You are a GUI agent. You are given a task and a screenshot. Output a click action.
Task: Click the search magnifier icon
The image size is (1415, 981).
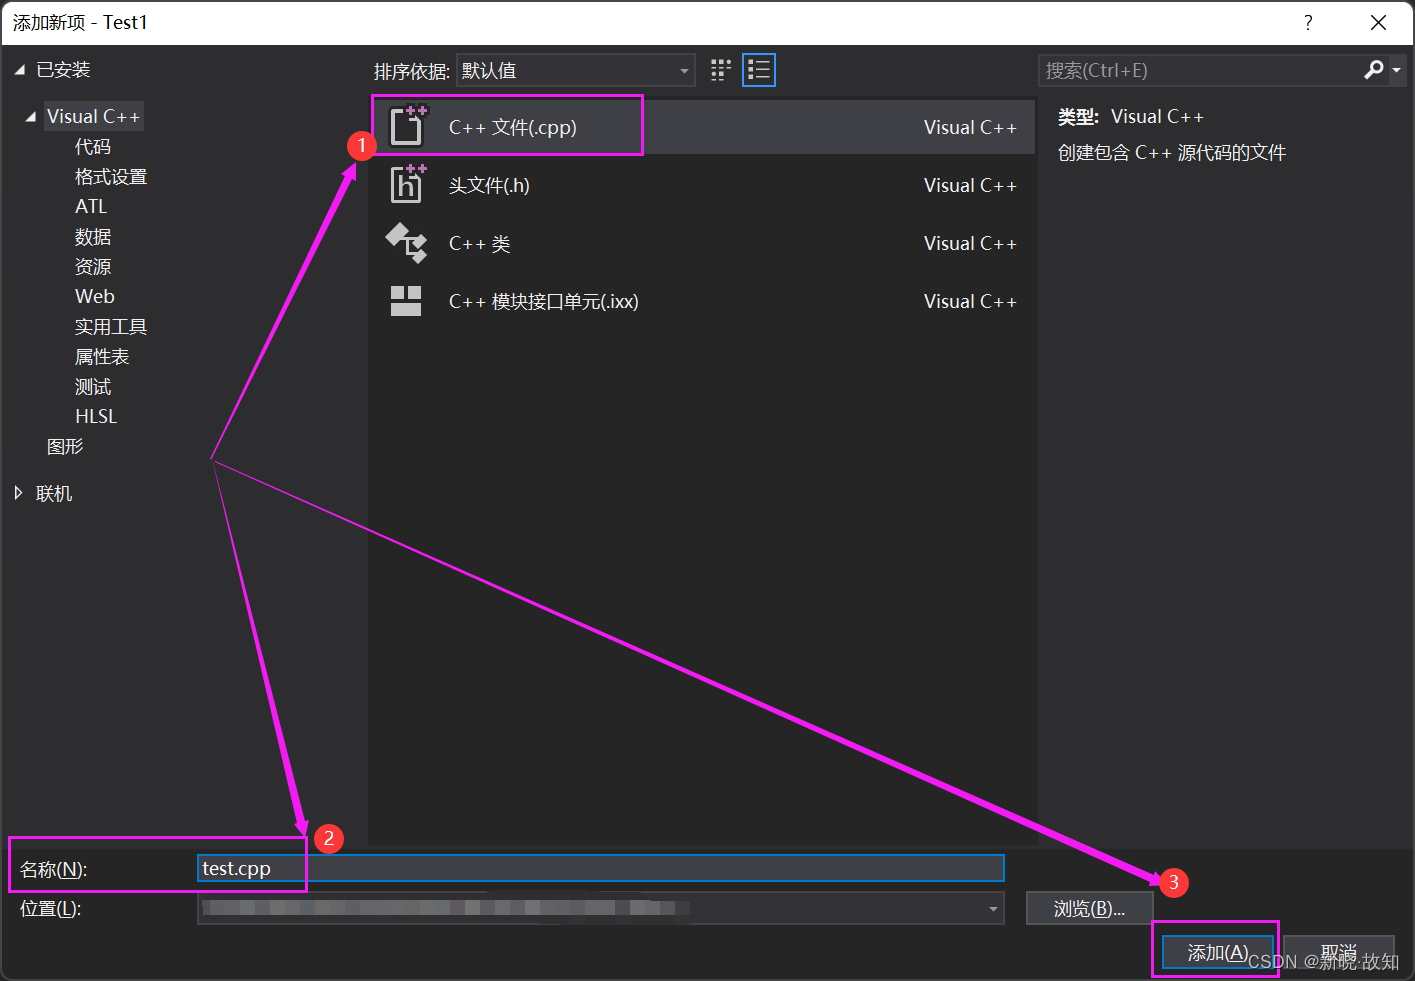tap(1374, 70)
